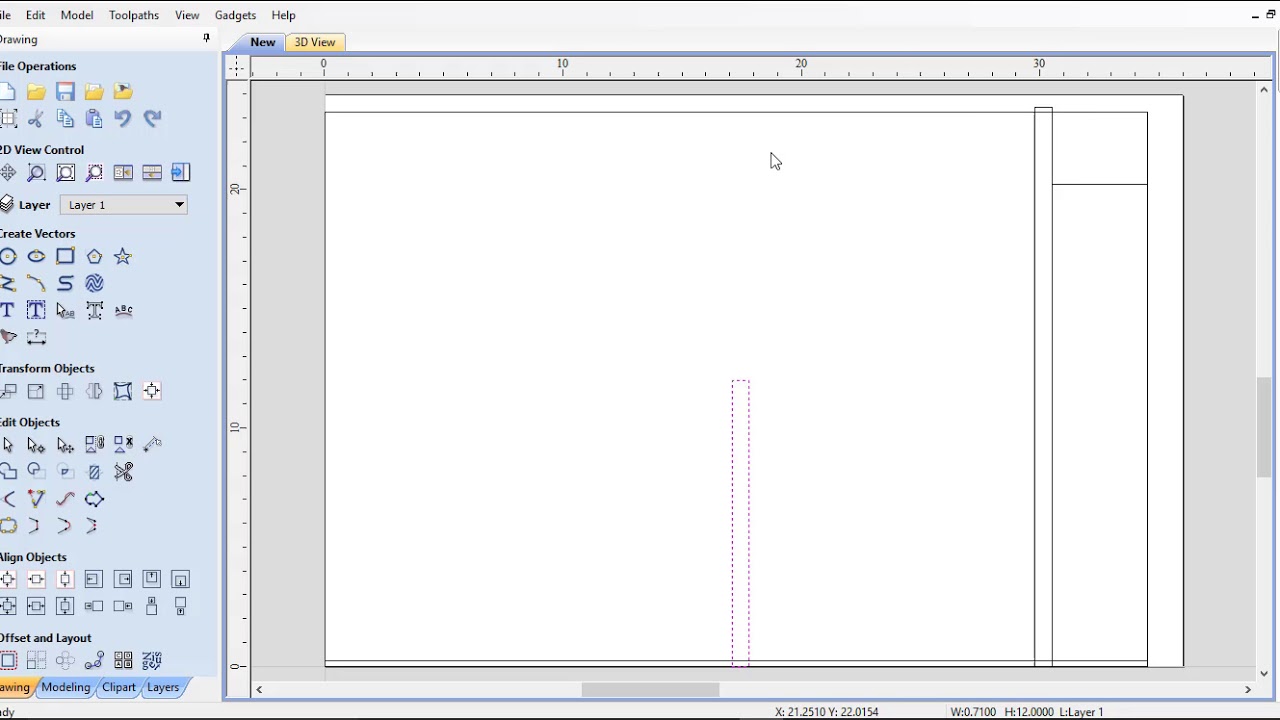Viewport: 1280px width, 720px height.
Task: Click horizontal scrollbar left arrow
Action: pos(259,689)
